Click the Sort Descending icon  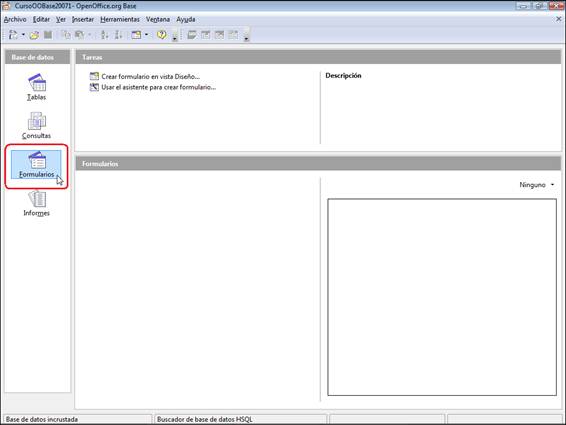point(118,35)
